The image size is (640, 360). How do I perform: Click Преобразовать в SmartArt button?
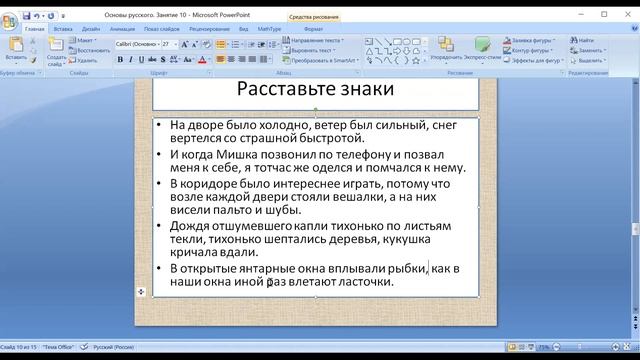point(321,60)
